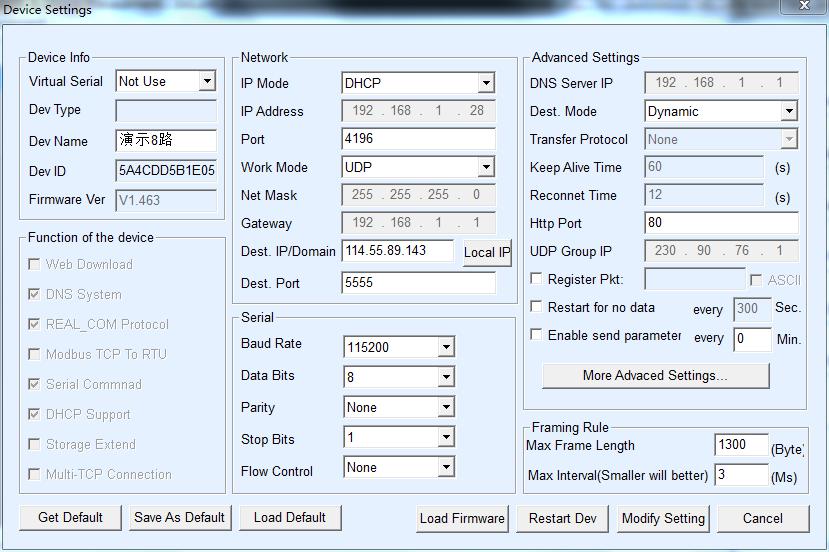This screenshot has height=552, width=829.
Task: Click Load Firmware button
Action: (x=462, y=518)
